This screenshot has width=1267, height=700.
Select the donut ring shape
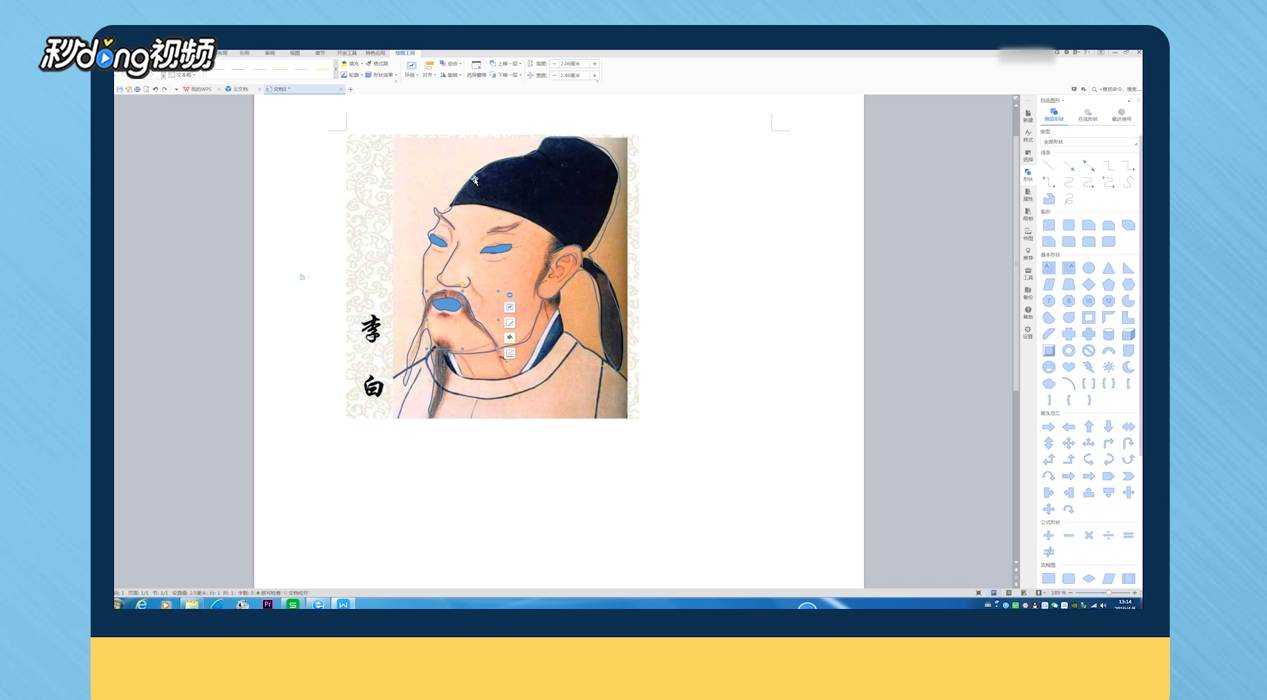tap(1068, 350)
